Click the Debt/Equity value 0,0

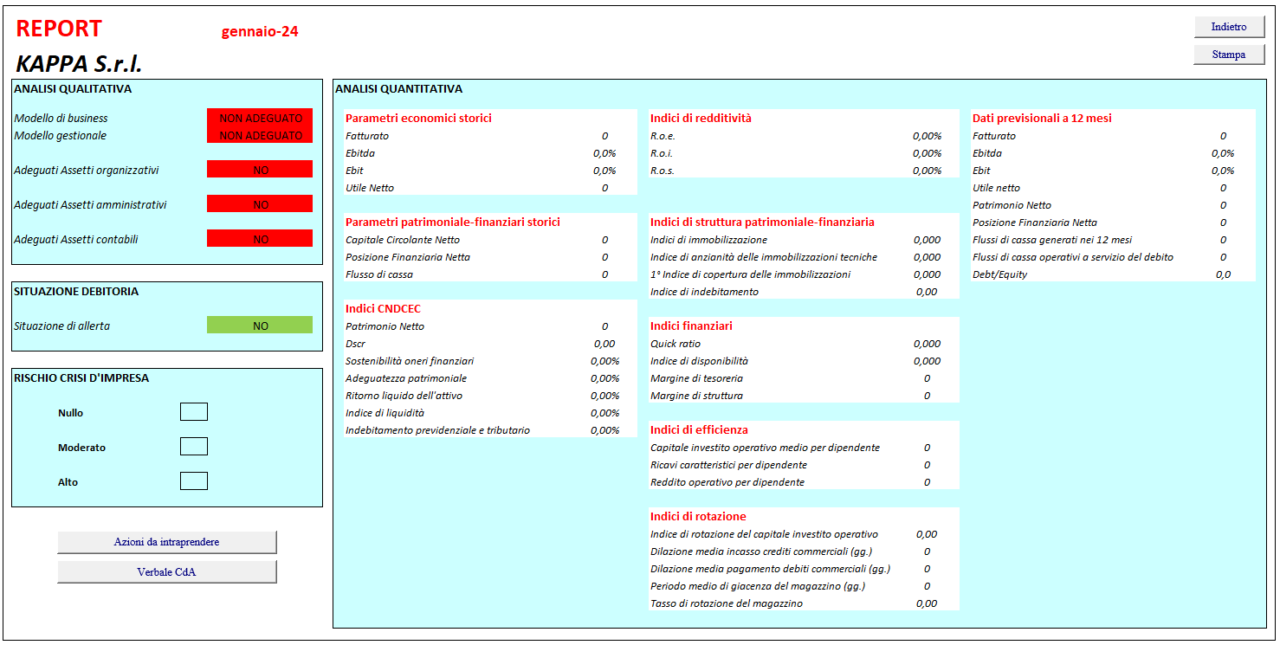(1223, 275)
